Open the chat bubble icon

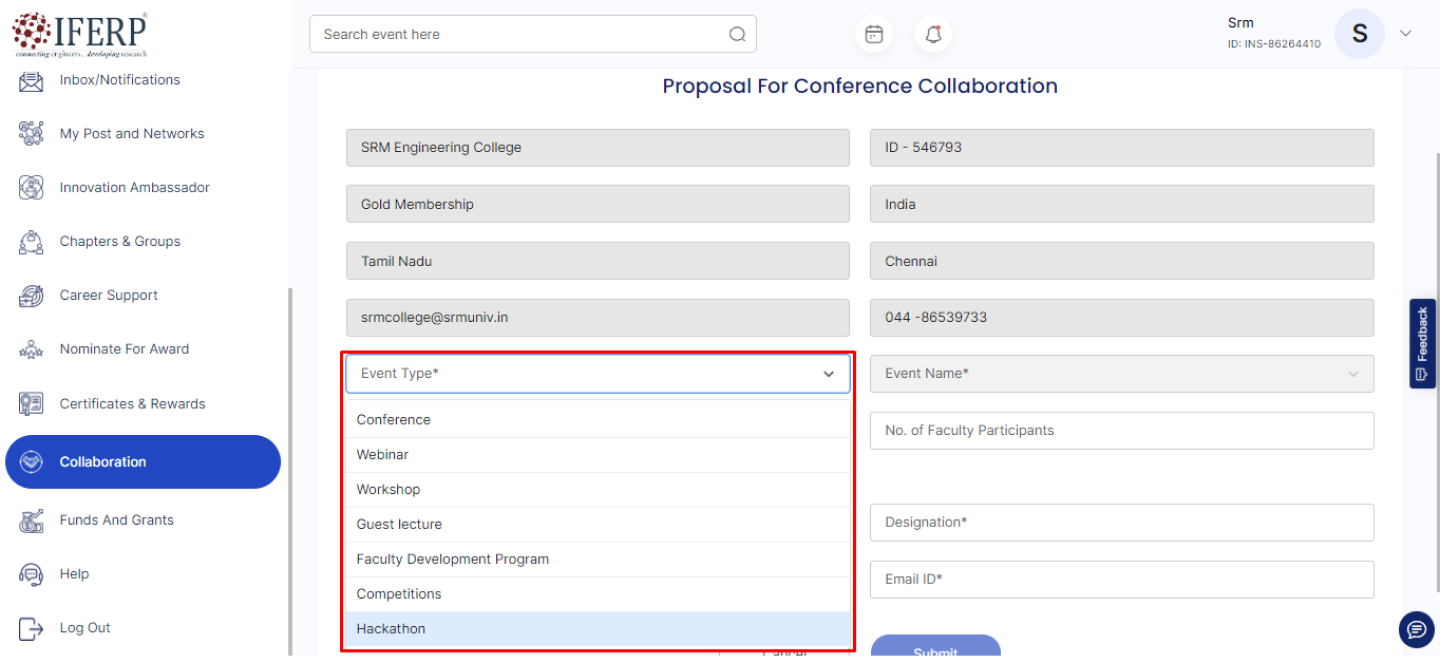(x=1416, y=629)
